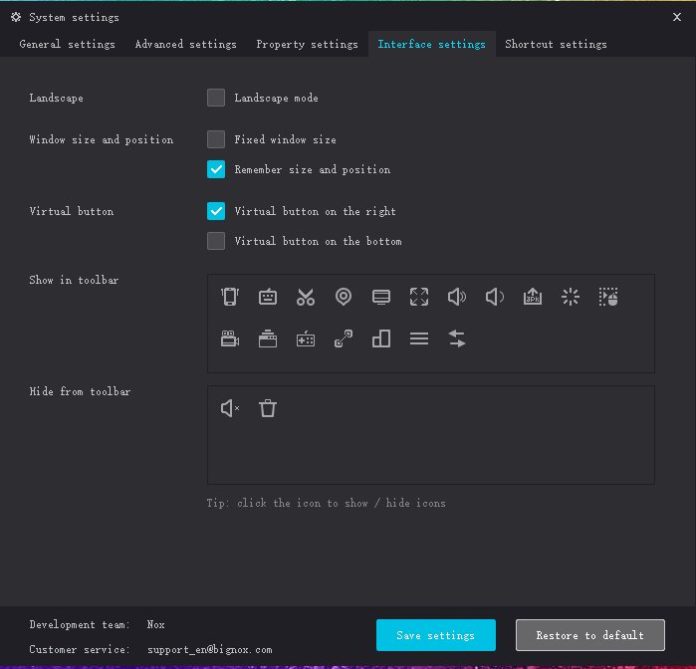Screen dimensions: 696x669
Task: Click the APK install icon
Action: (x=533, y=297)
